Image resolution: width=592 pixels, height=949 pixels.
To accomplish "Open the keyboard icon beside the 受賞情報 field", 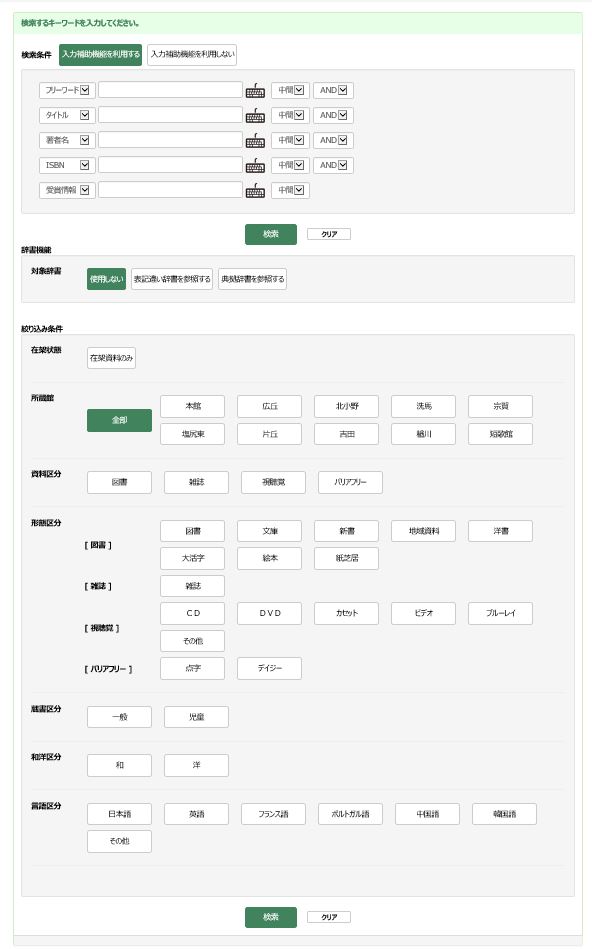I will point(255,191).
